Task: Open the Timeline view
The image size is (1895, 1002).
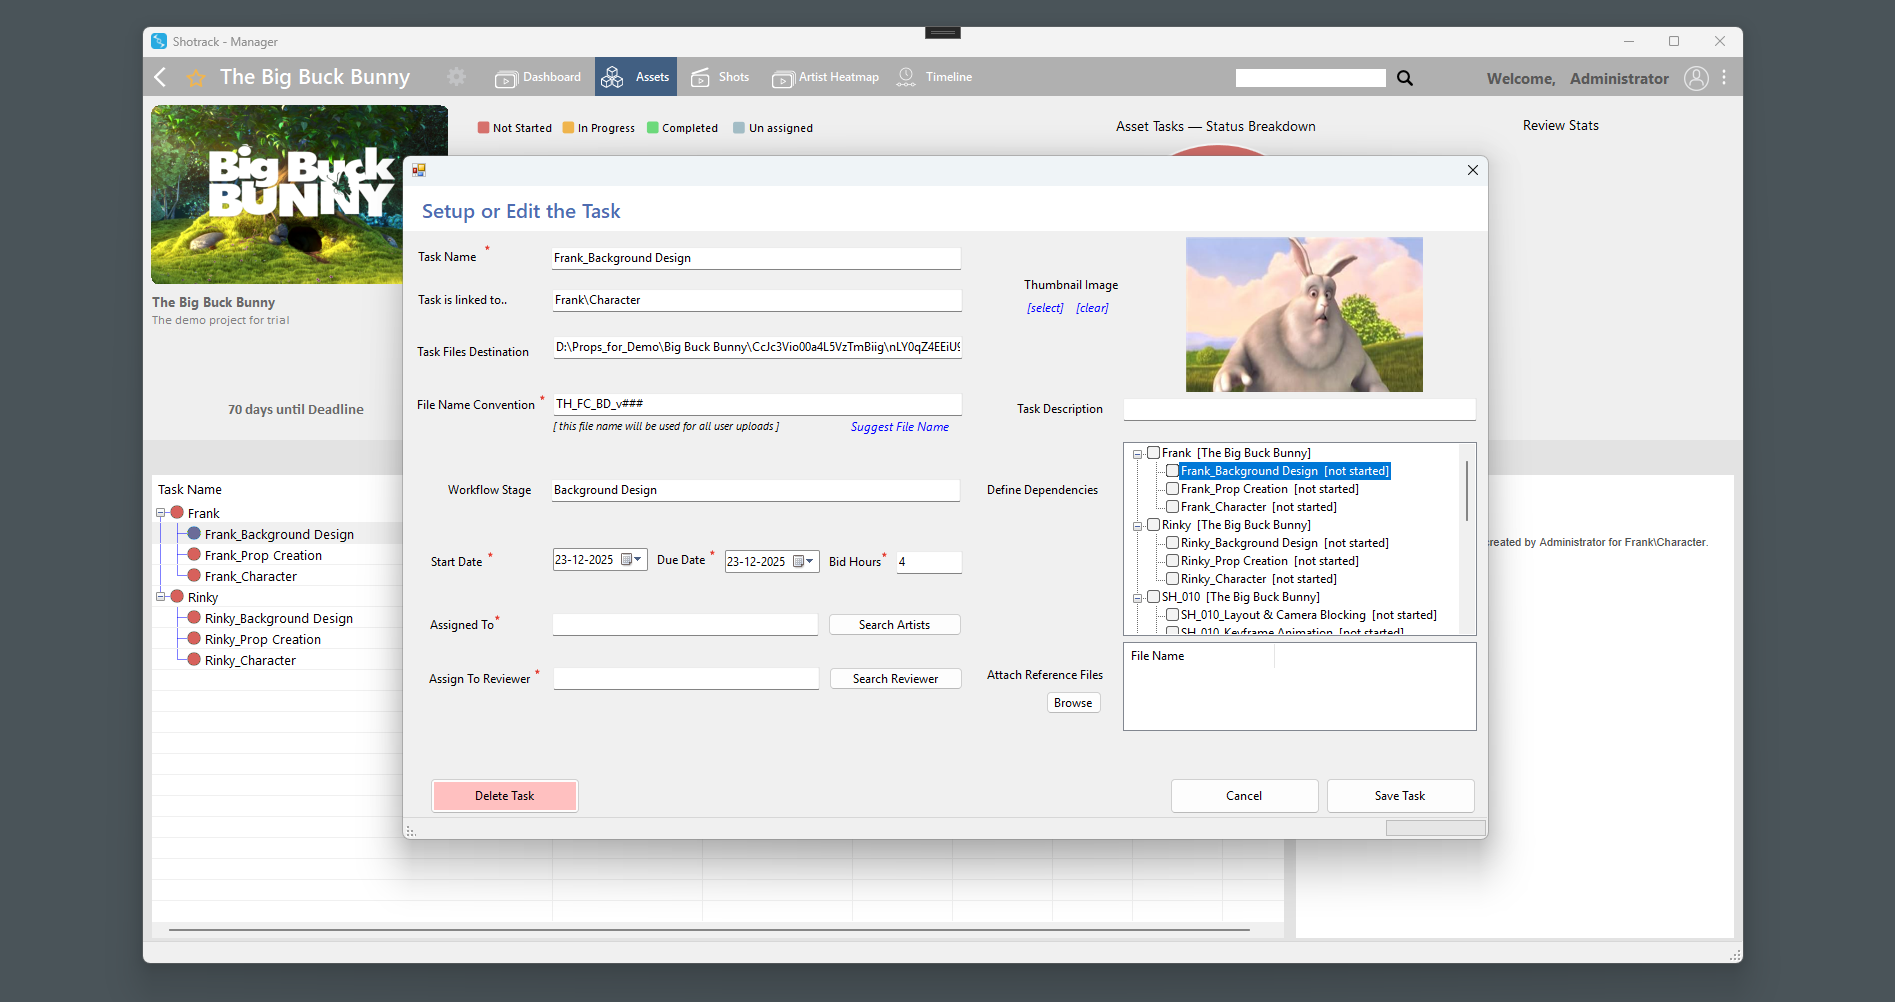Action: tap(936, 77)
